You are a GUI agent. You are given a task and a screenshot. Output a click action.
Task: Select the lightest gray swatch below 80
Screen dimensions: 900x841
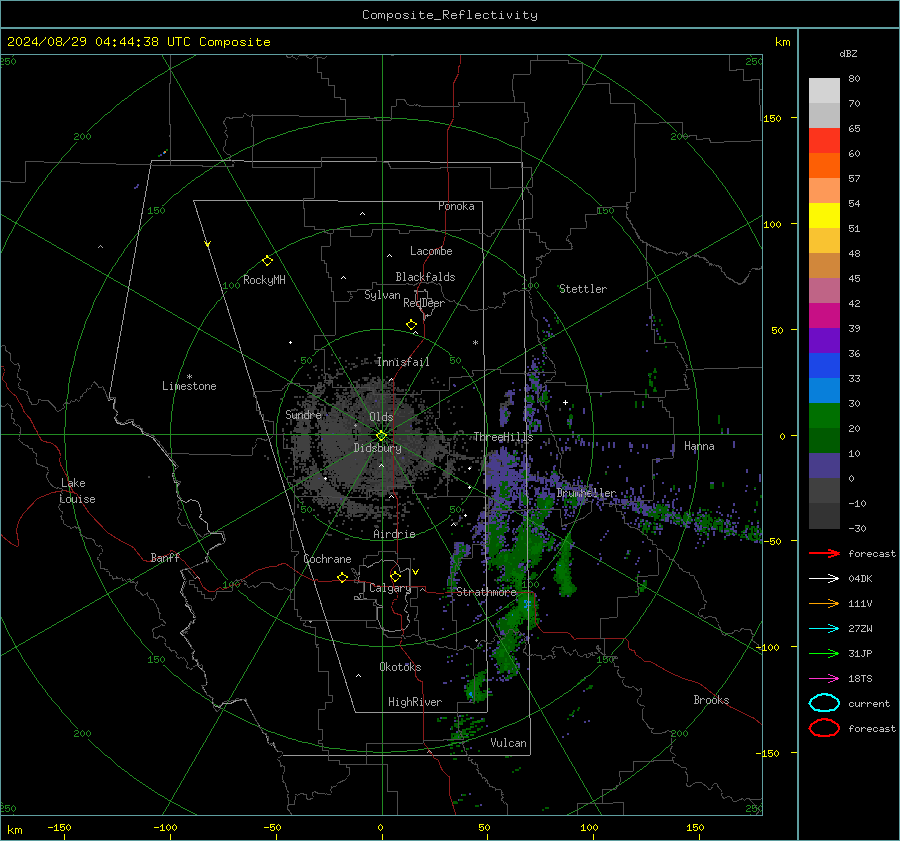[x=824, y=91]
